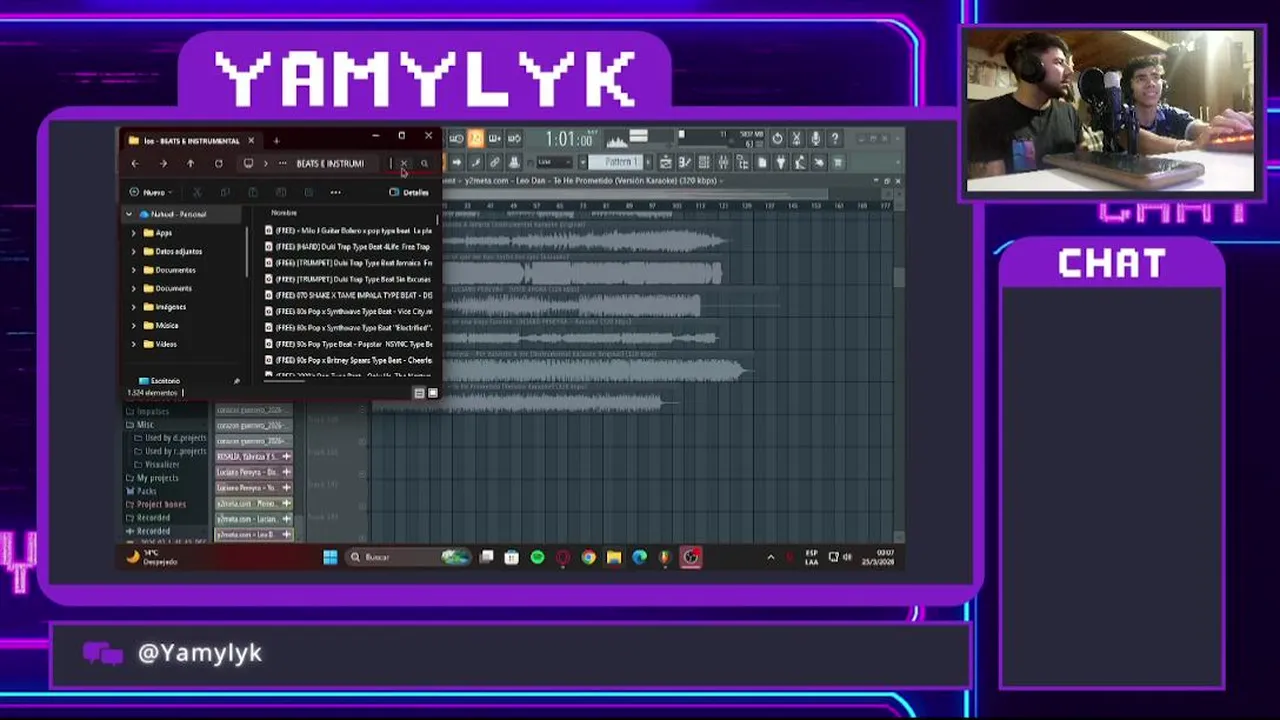Expand the Música folder node
This screenshot has width=1280, height=720.
click(x=134, y=325)
